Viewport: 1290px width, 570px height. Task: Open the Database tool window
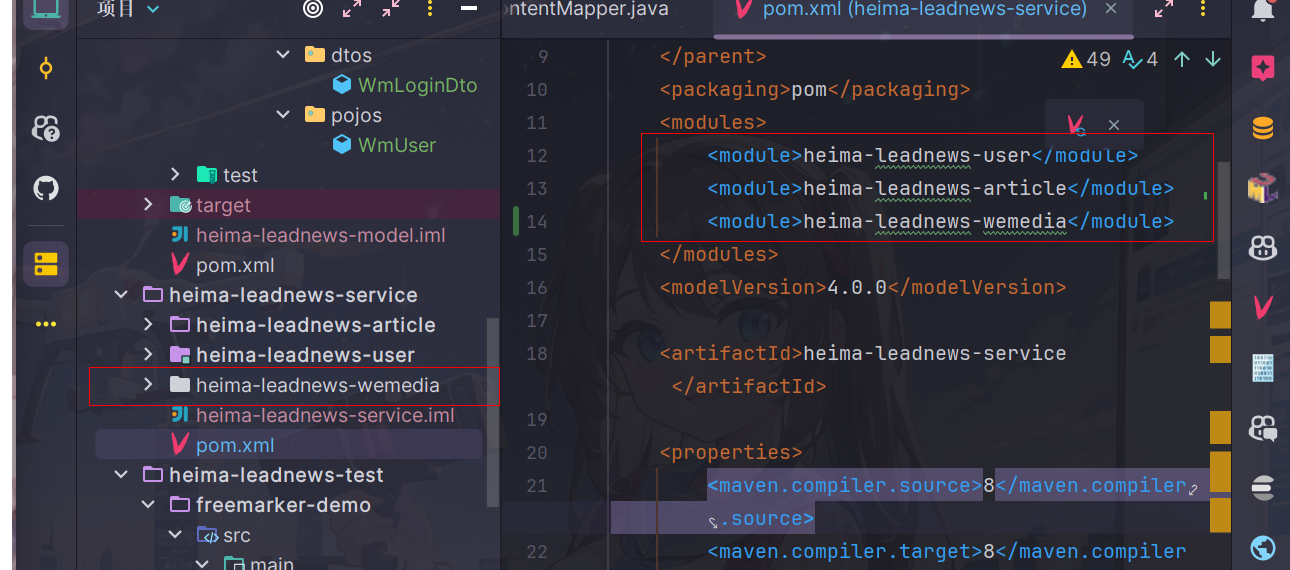pos(1263,128)
